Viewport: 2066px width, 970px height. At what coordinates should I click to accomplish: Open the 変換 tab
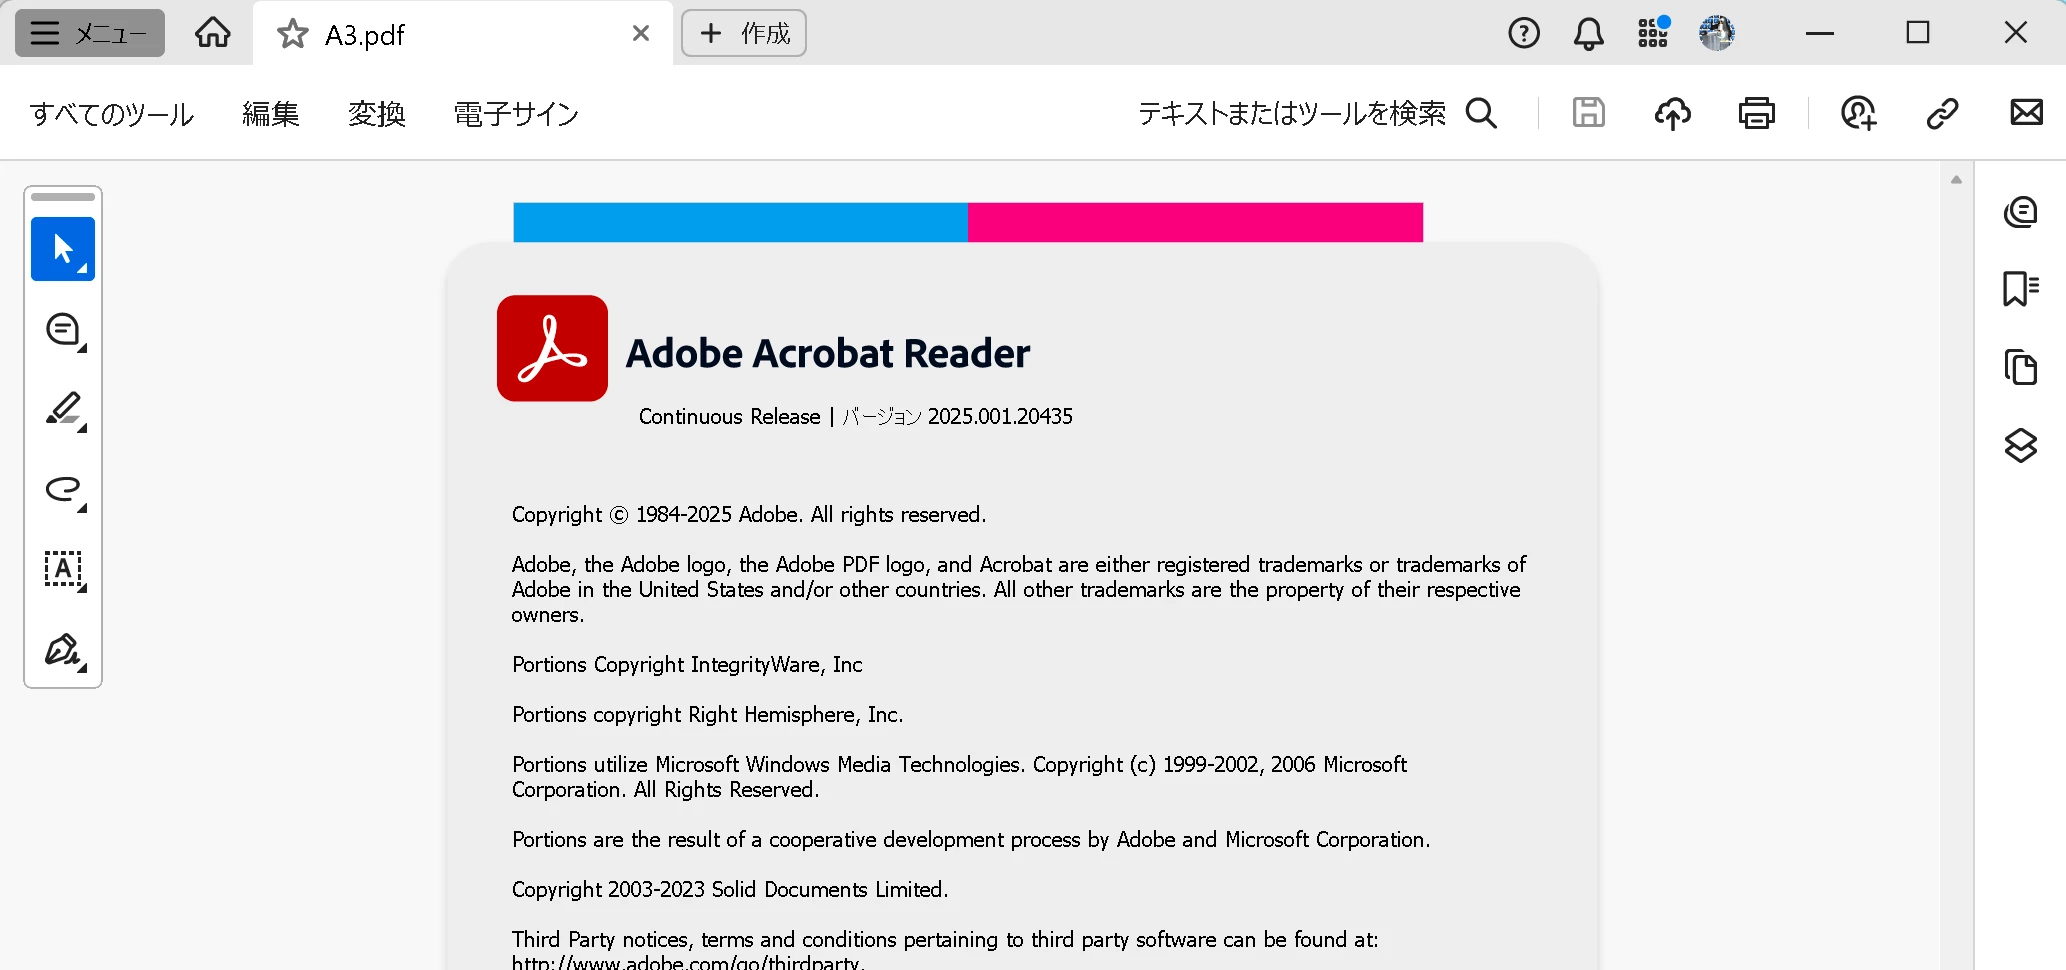(377, 114)
